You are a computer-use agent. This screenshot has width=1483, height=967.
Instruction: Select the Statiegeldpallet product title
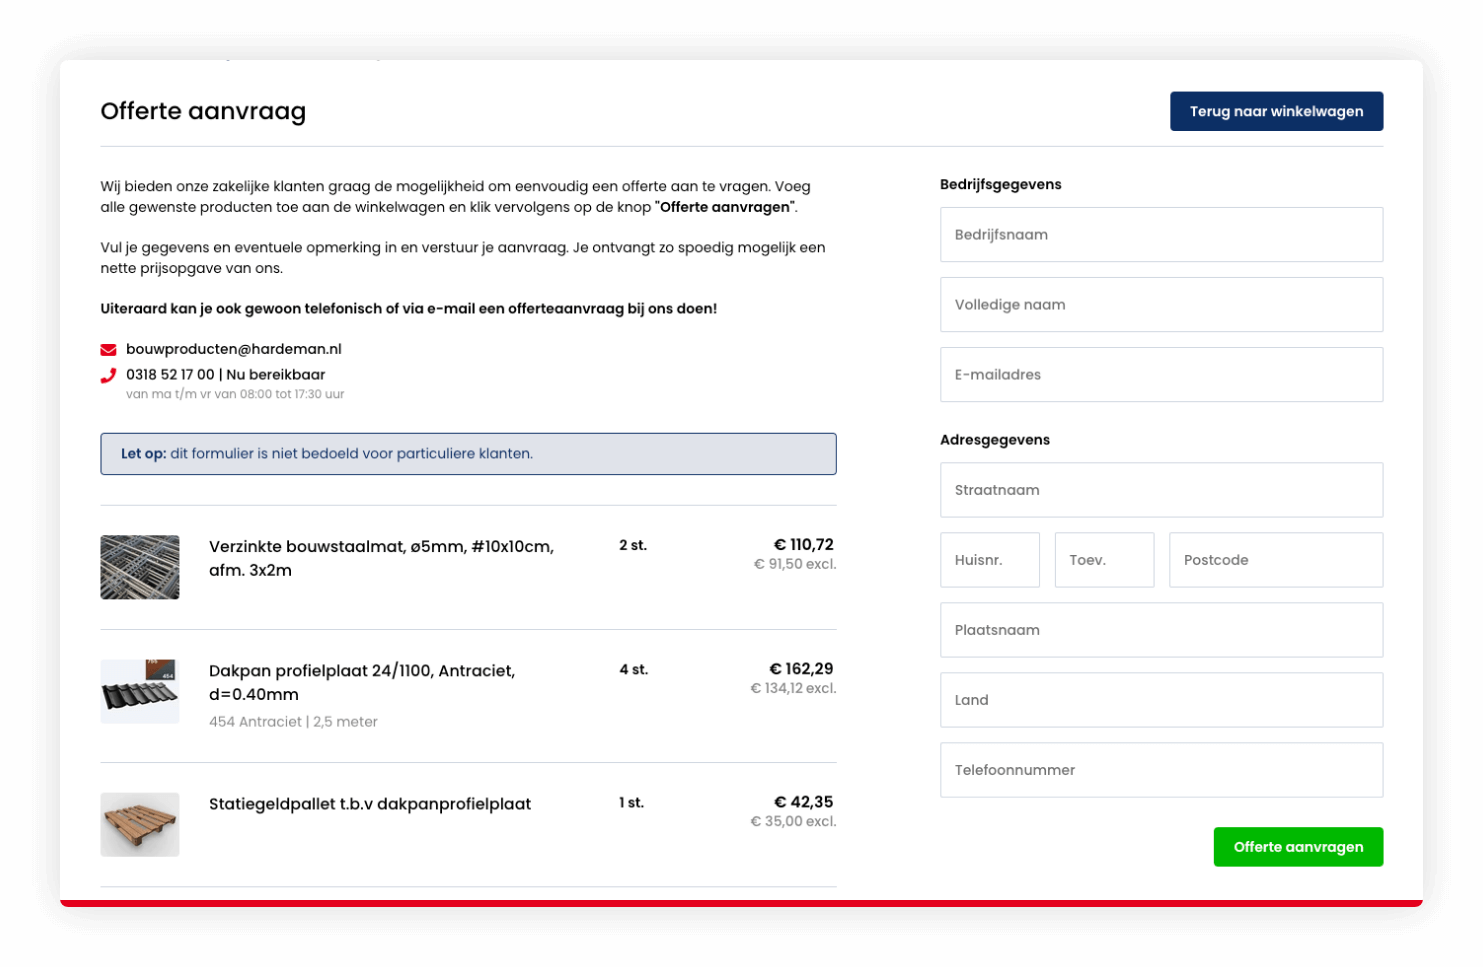[x=370, y=803]
